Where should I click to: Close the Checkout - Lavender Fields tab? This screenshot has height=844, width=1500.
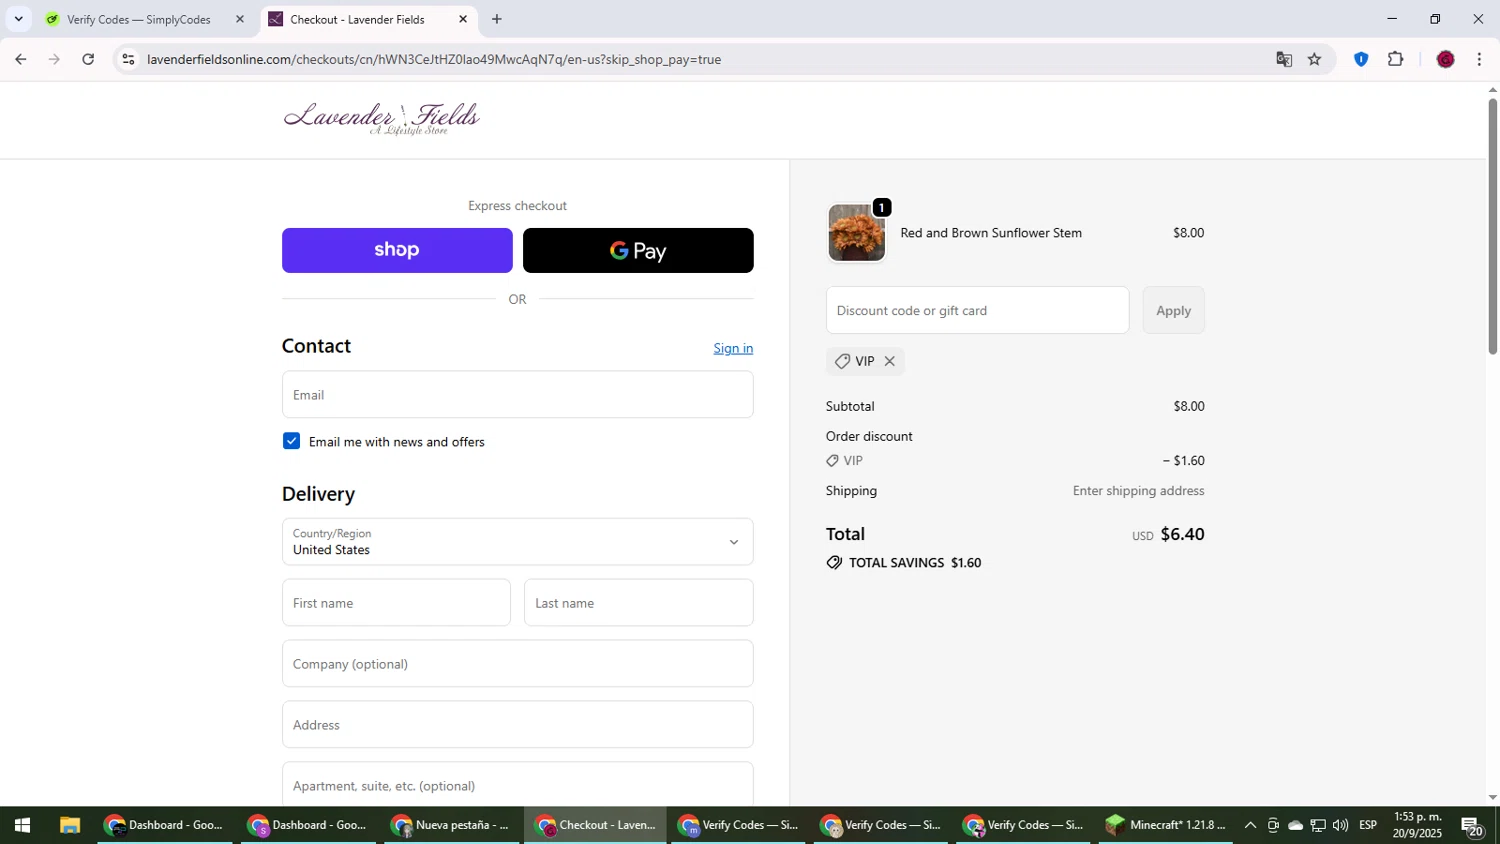click(x=463, y=19)
